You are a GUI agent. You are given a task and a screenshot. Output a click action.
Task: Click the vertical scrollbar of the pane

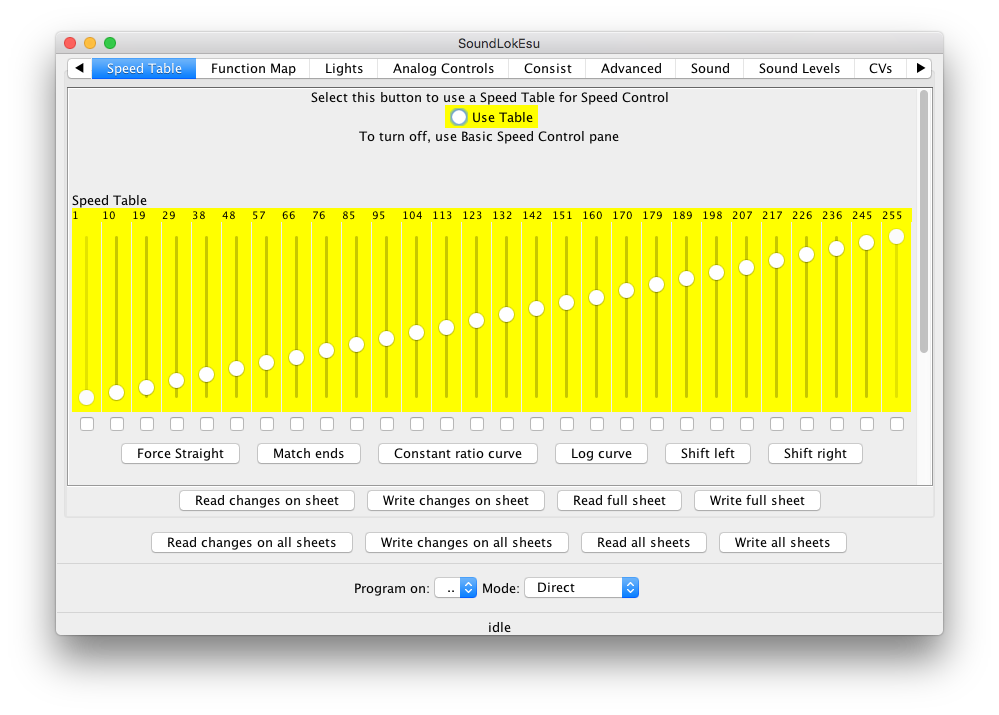tap(924, 222)
